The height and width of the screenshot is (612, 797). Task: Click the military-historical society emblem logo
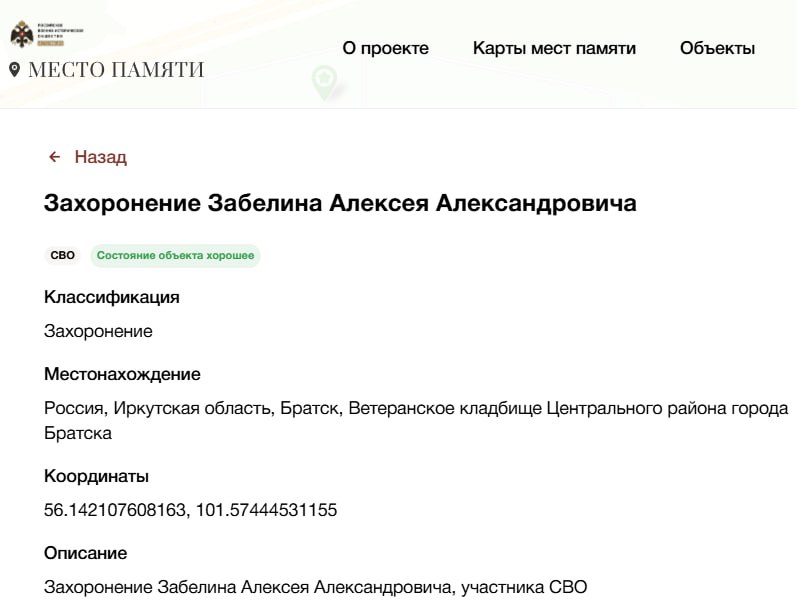(21, 35)
